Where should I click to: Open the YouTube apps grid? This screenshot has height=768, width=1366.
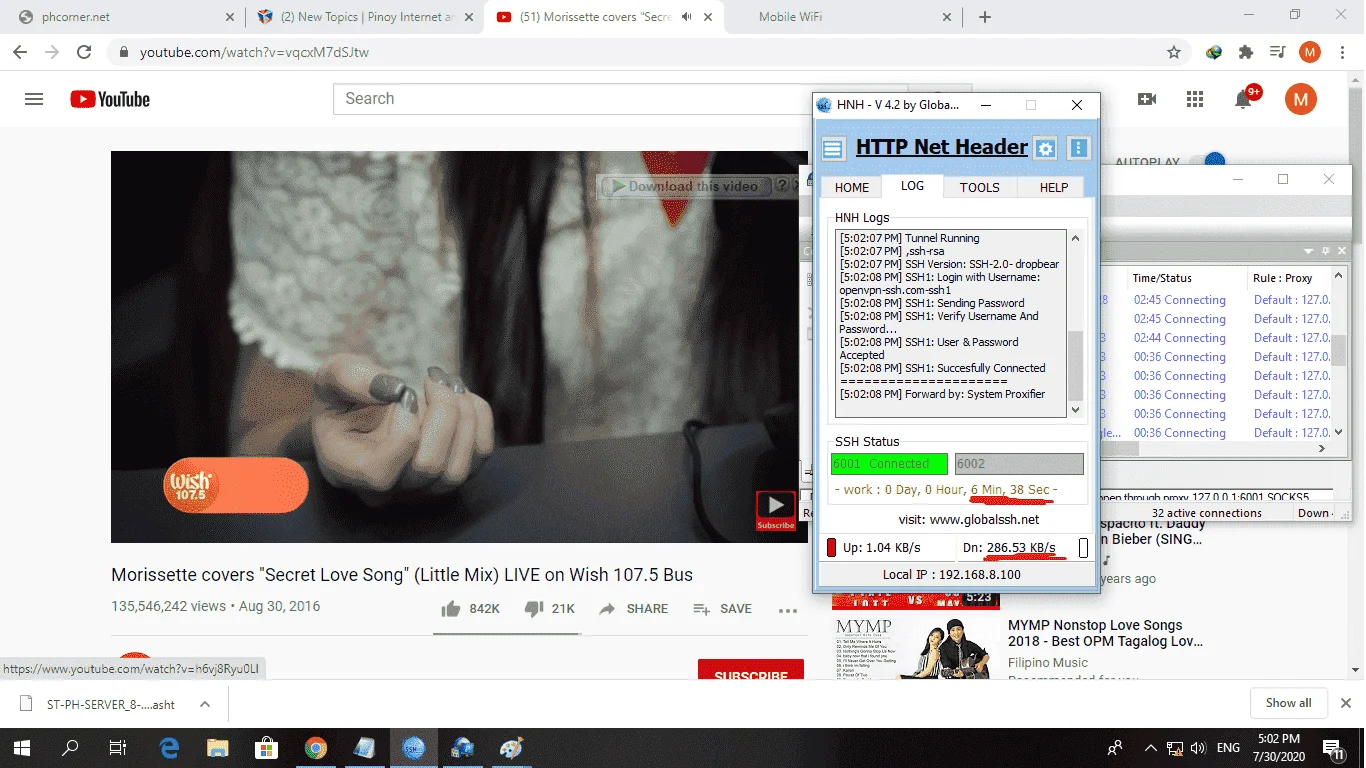coord(1195,99)
